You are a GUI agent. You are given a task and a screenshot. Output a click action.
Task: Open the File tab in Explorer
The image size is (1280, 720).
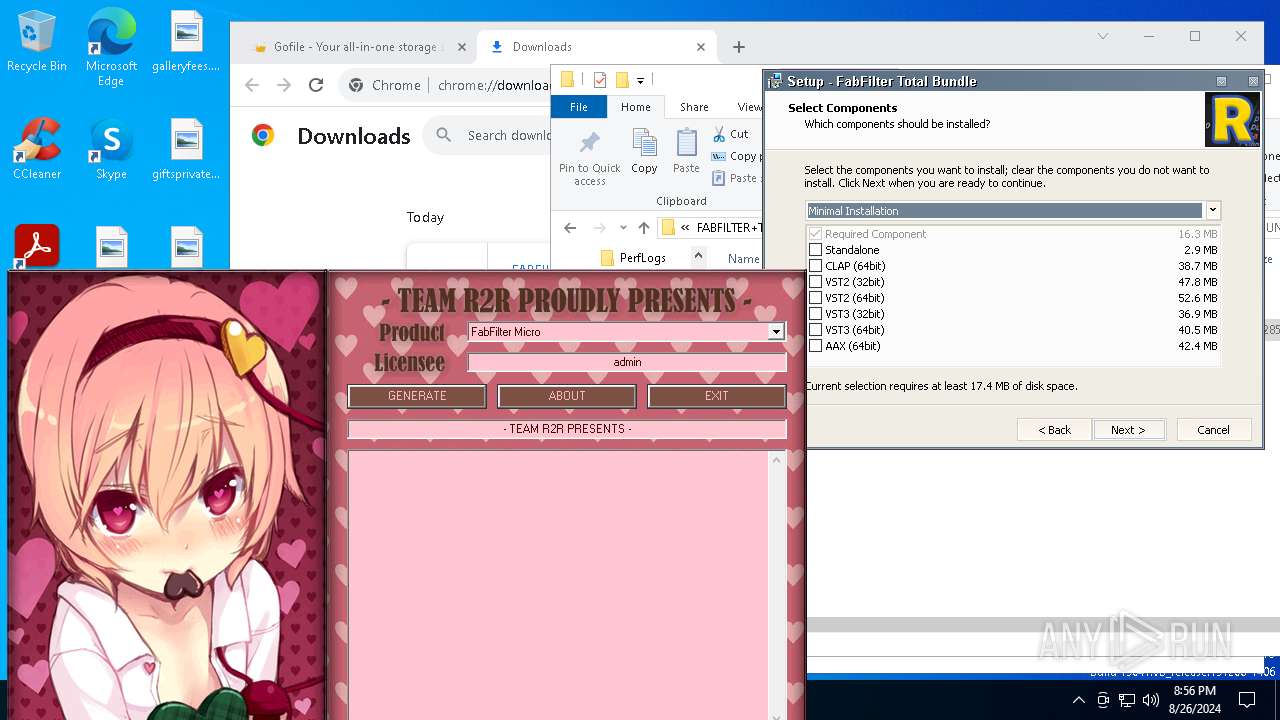(579, 107)
